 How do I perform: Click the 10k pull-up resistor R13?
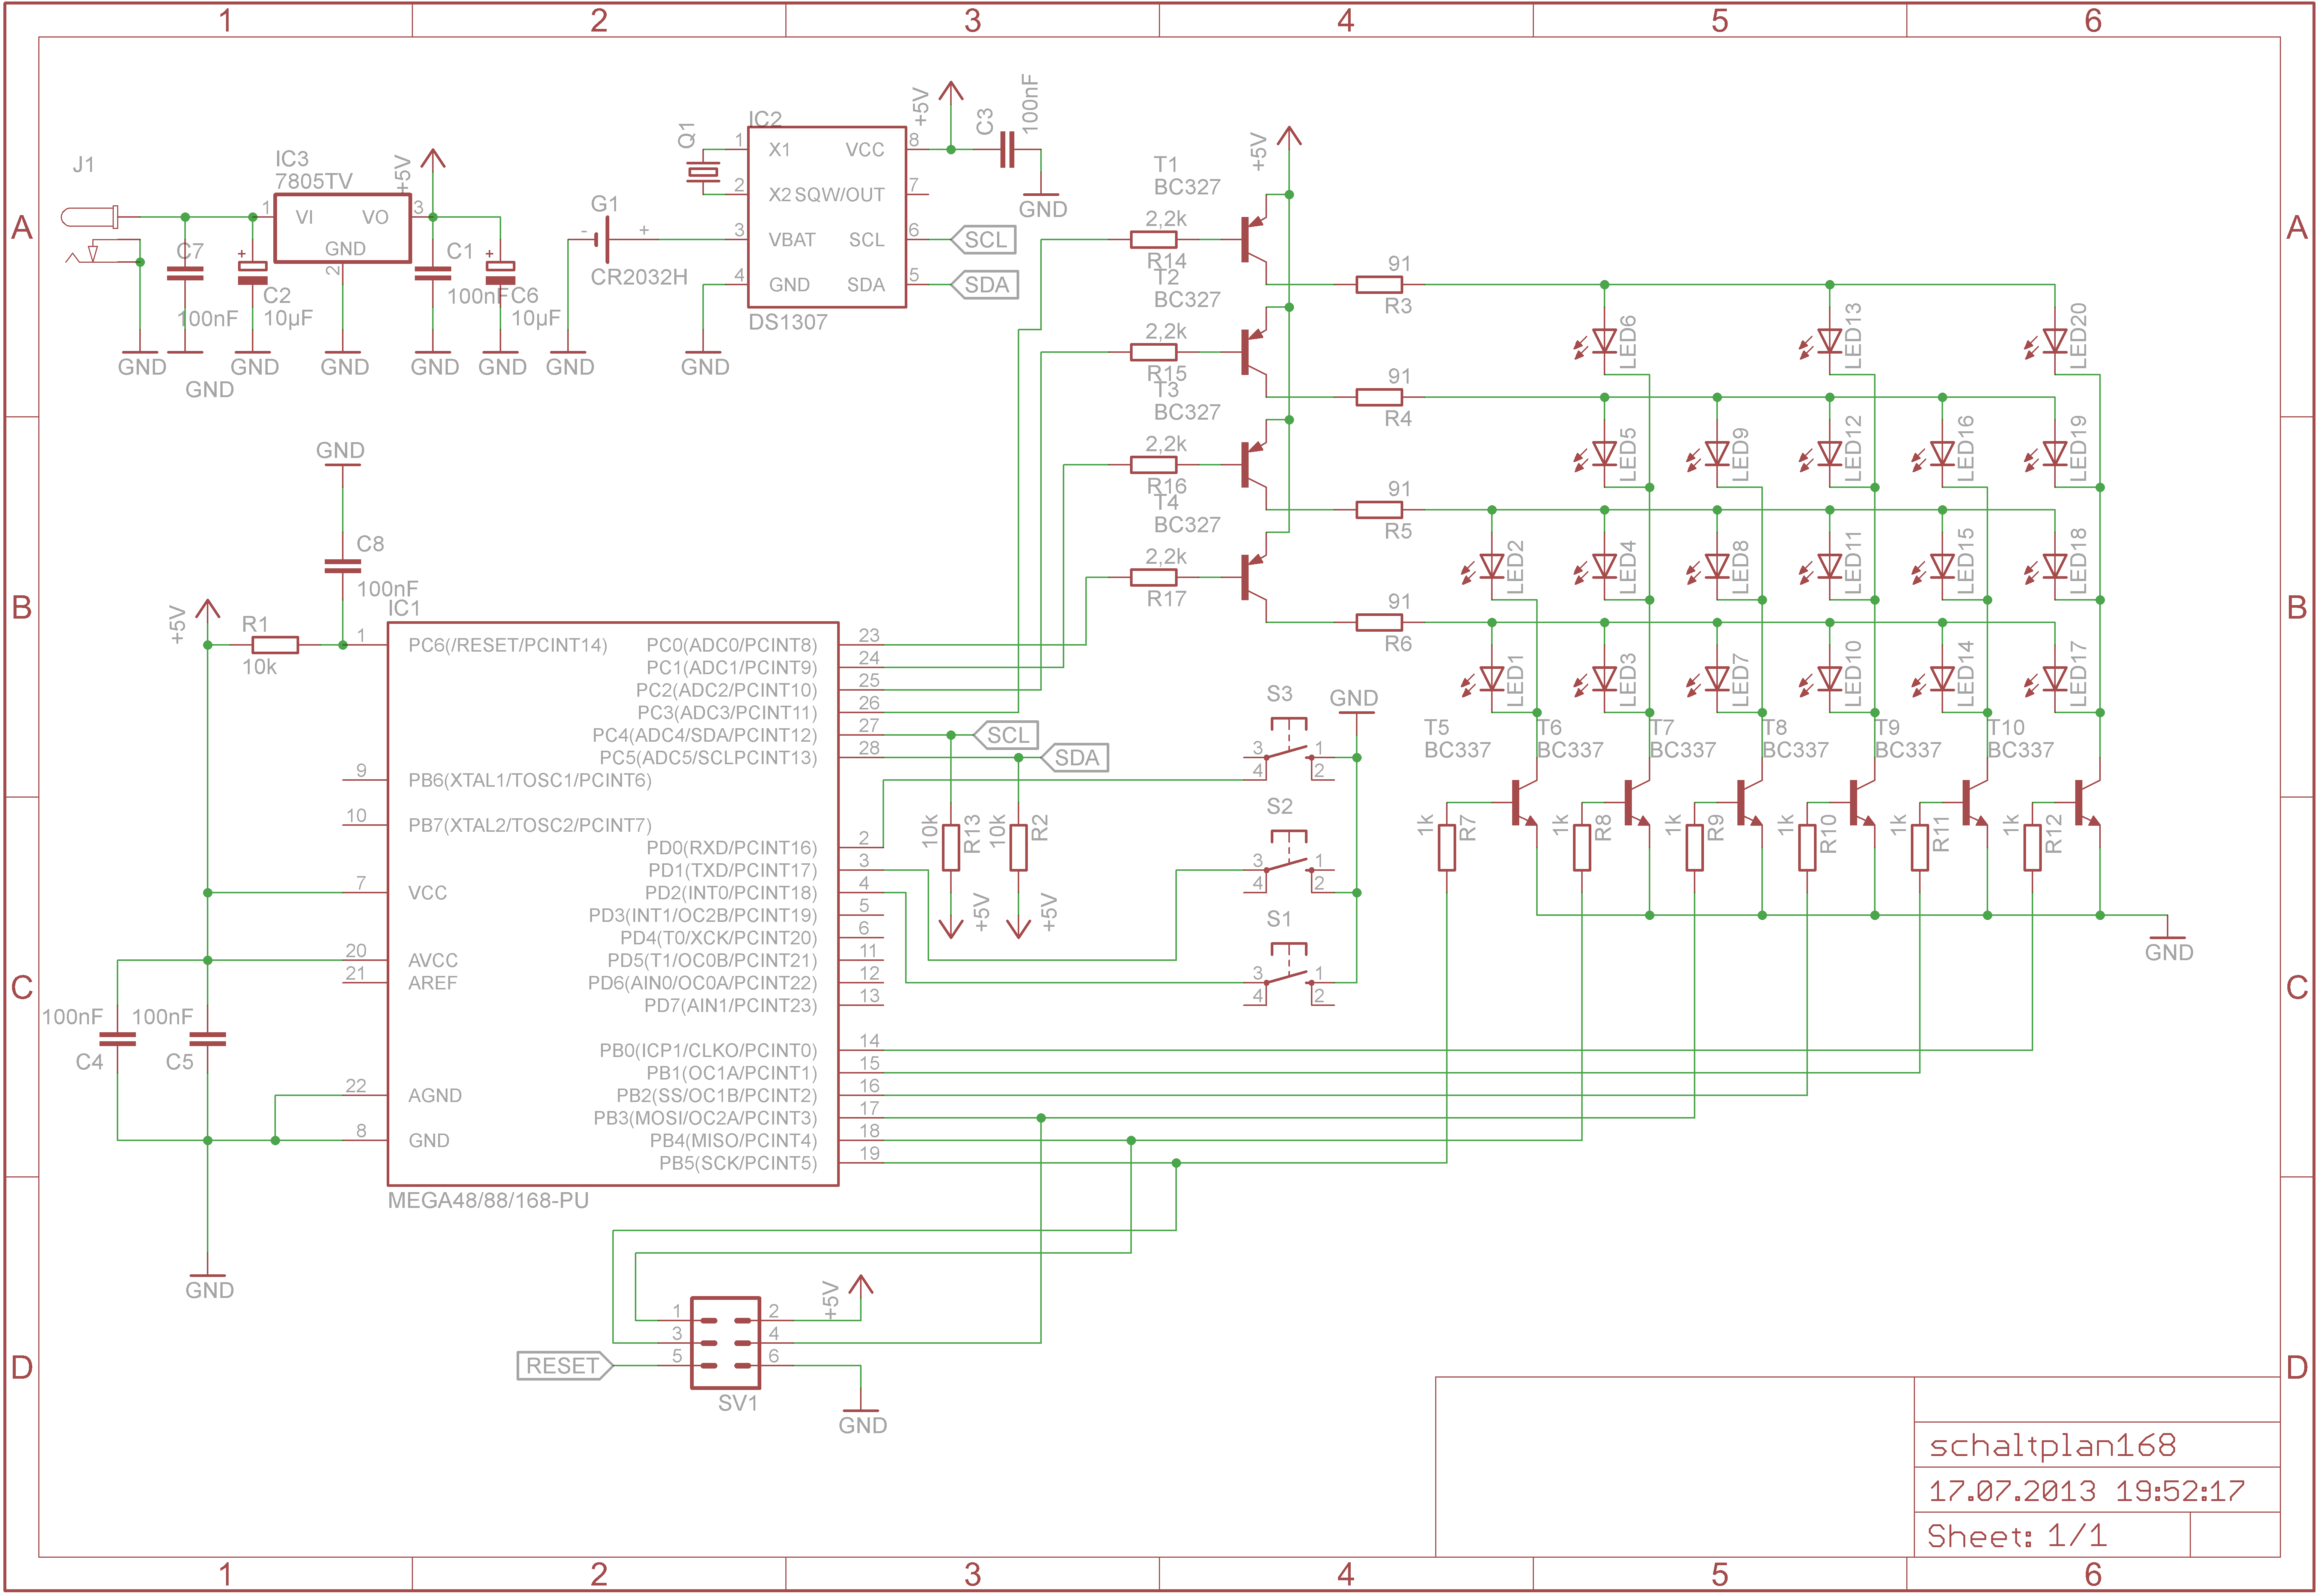[951, 848]
